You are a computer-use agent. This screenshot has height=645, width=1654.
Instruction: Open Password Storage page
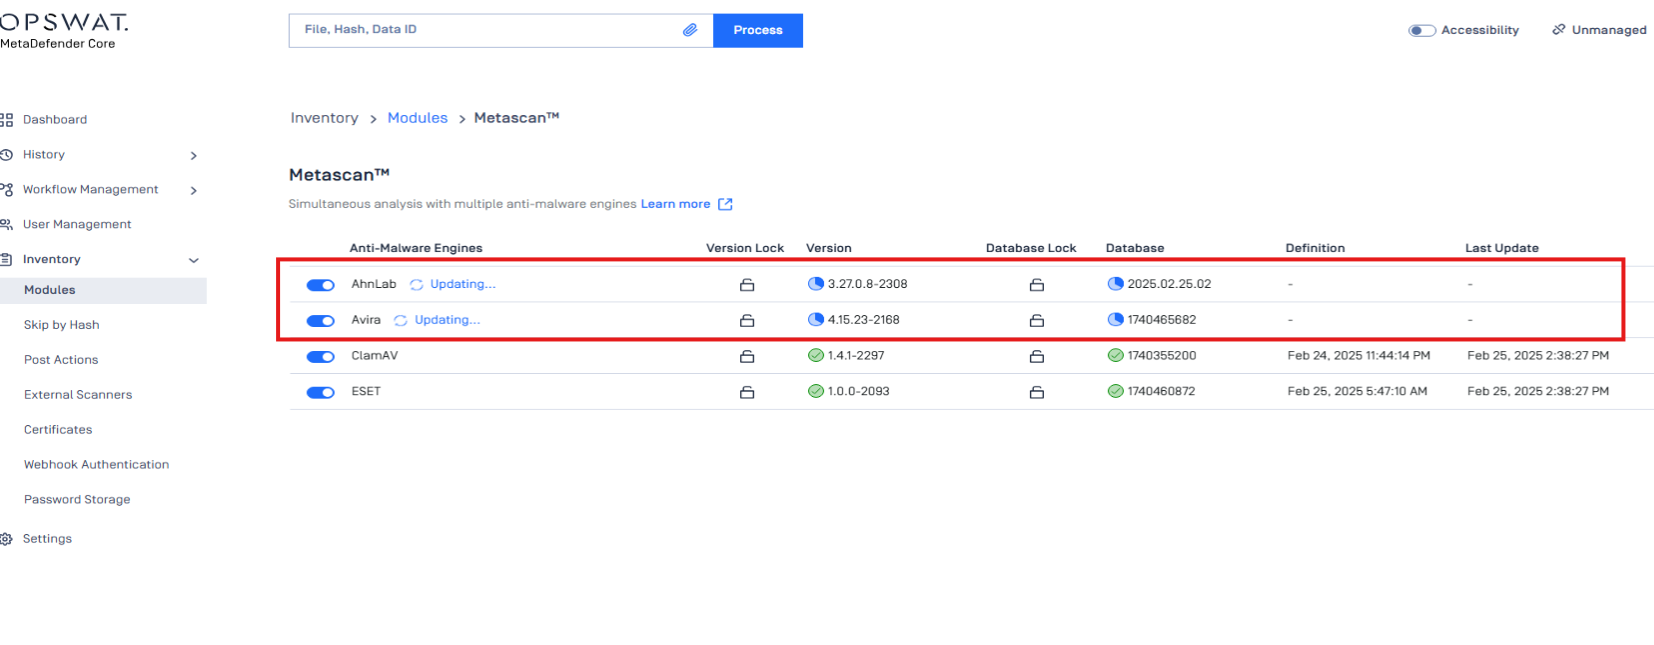(77, 500)
